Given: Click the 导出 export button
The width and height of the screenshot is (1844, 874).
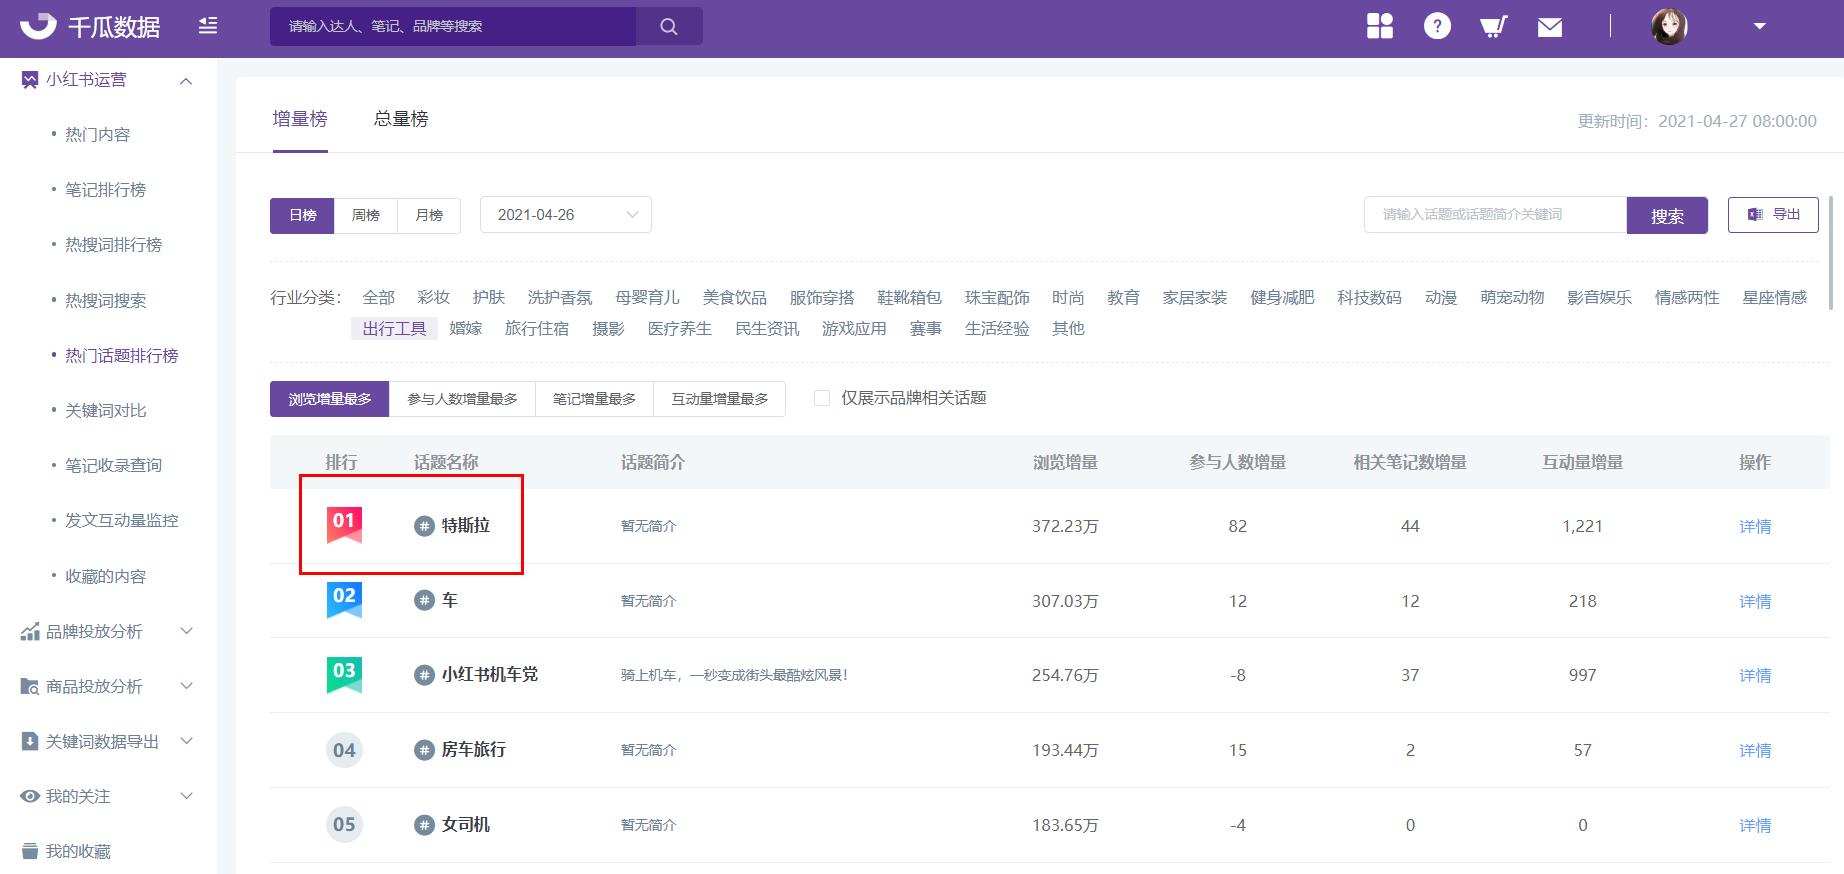Looking at the screenshot, I should click(x=1773, y=215).
